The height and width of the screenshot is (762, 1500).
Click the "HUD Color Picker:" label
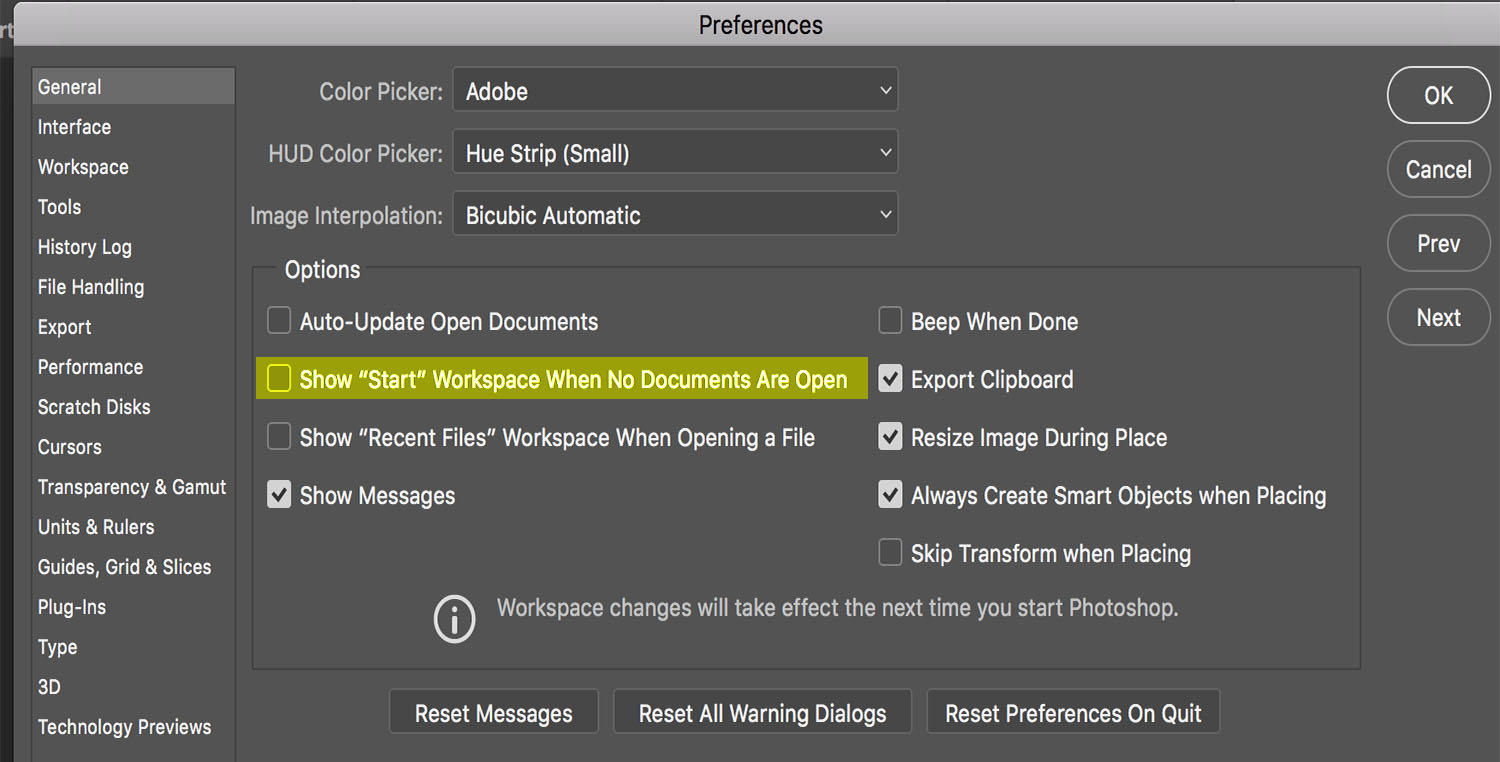click(355, 154)
